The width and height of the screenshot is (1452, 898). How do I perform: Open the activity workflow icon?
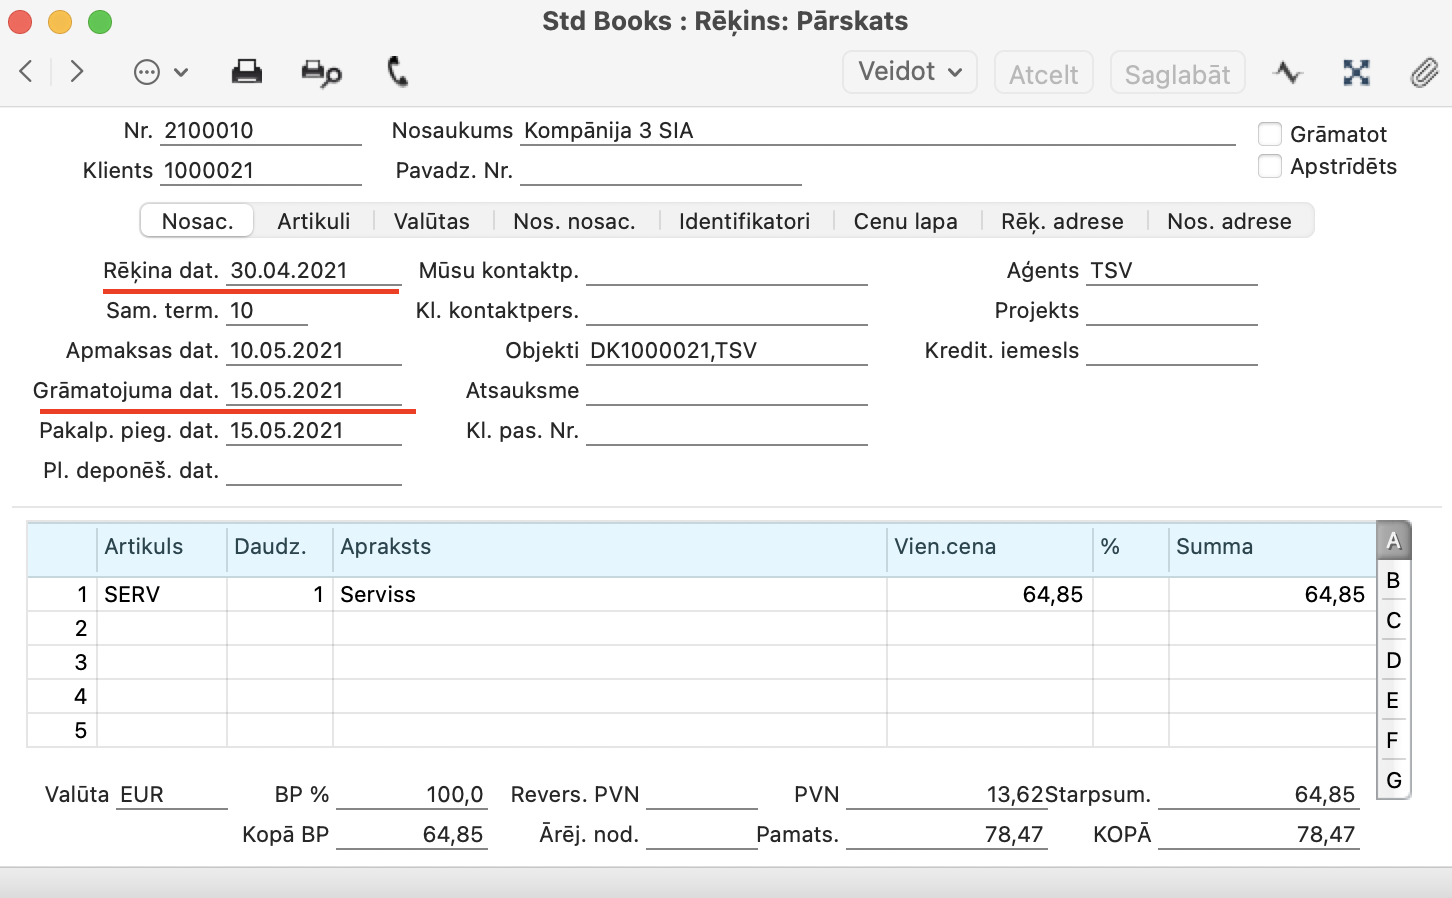point(1287,72)
